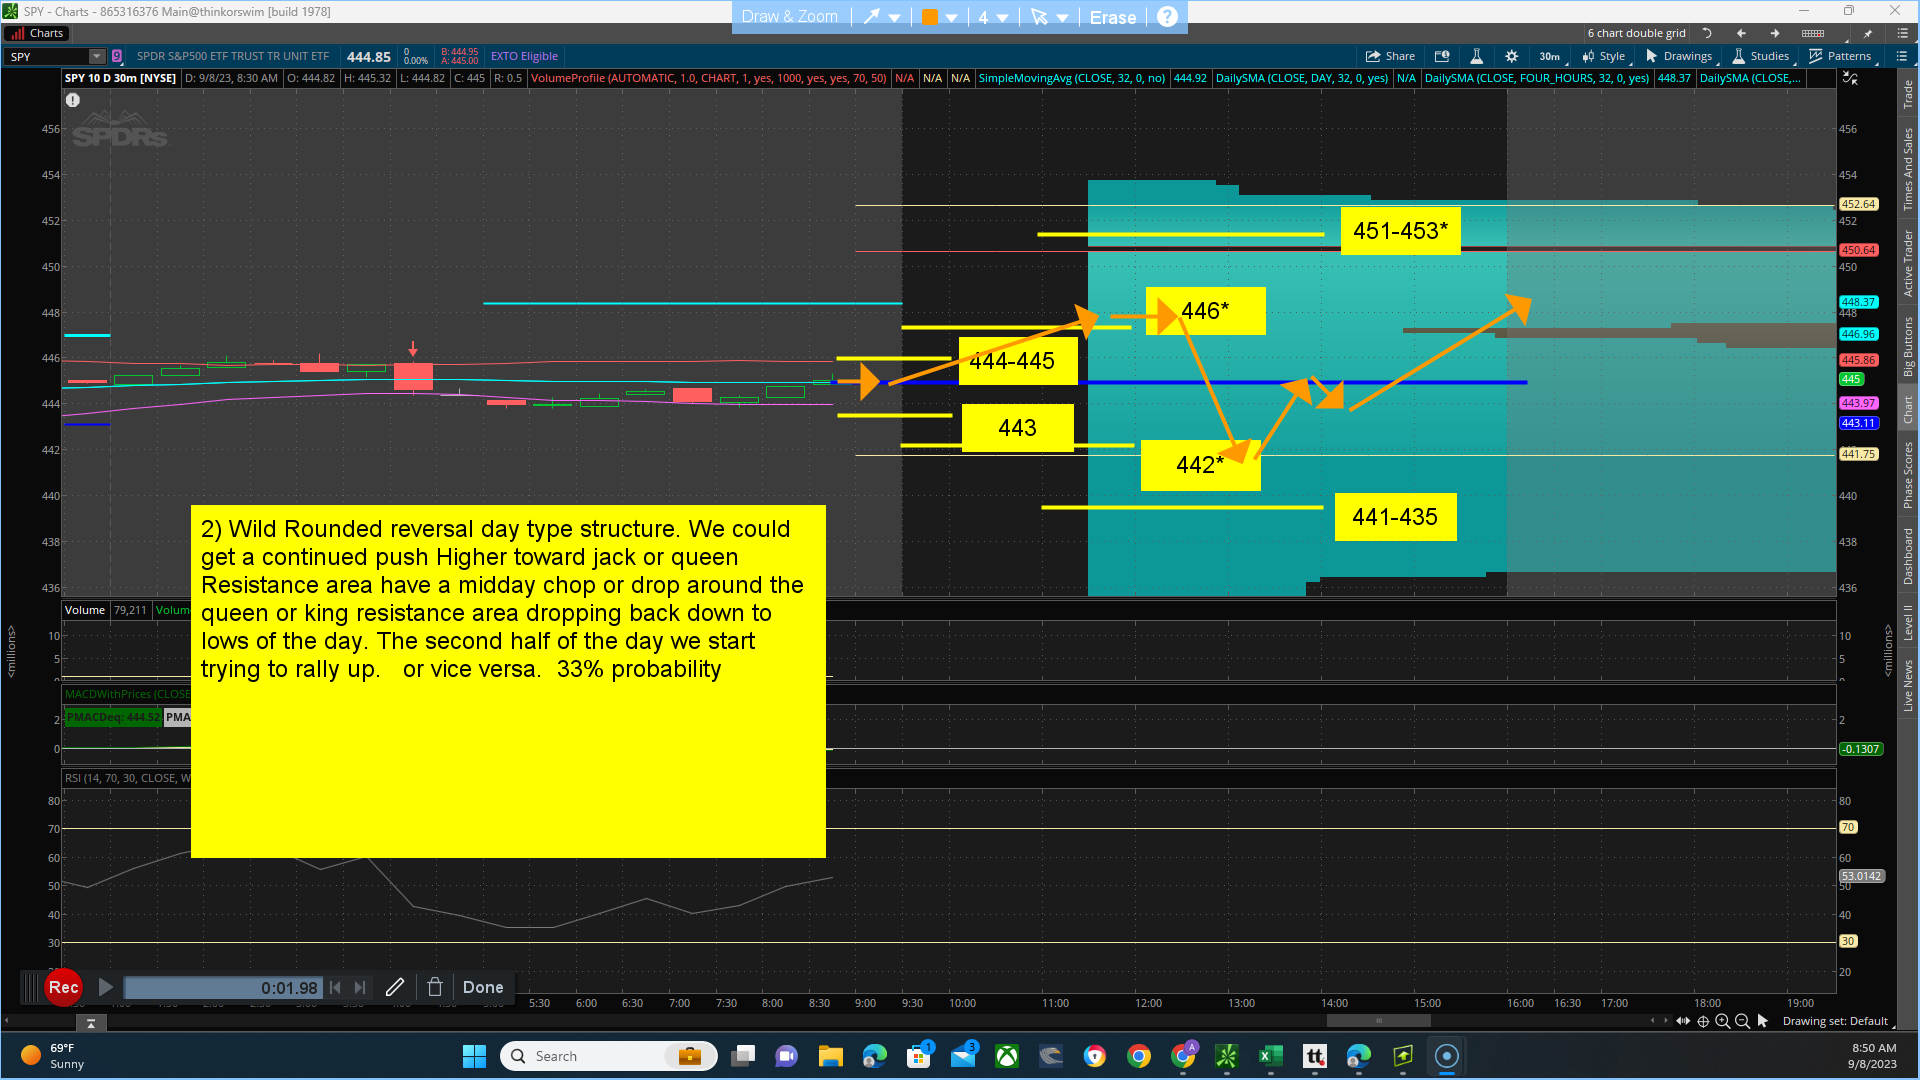Viewport: 1920px width, 1080px height.
Task: Click Erase in Draw & Zoom bar
Action: point(1112,17)
